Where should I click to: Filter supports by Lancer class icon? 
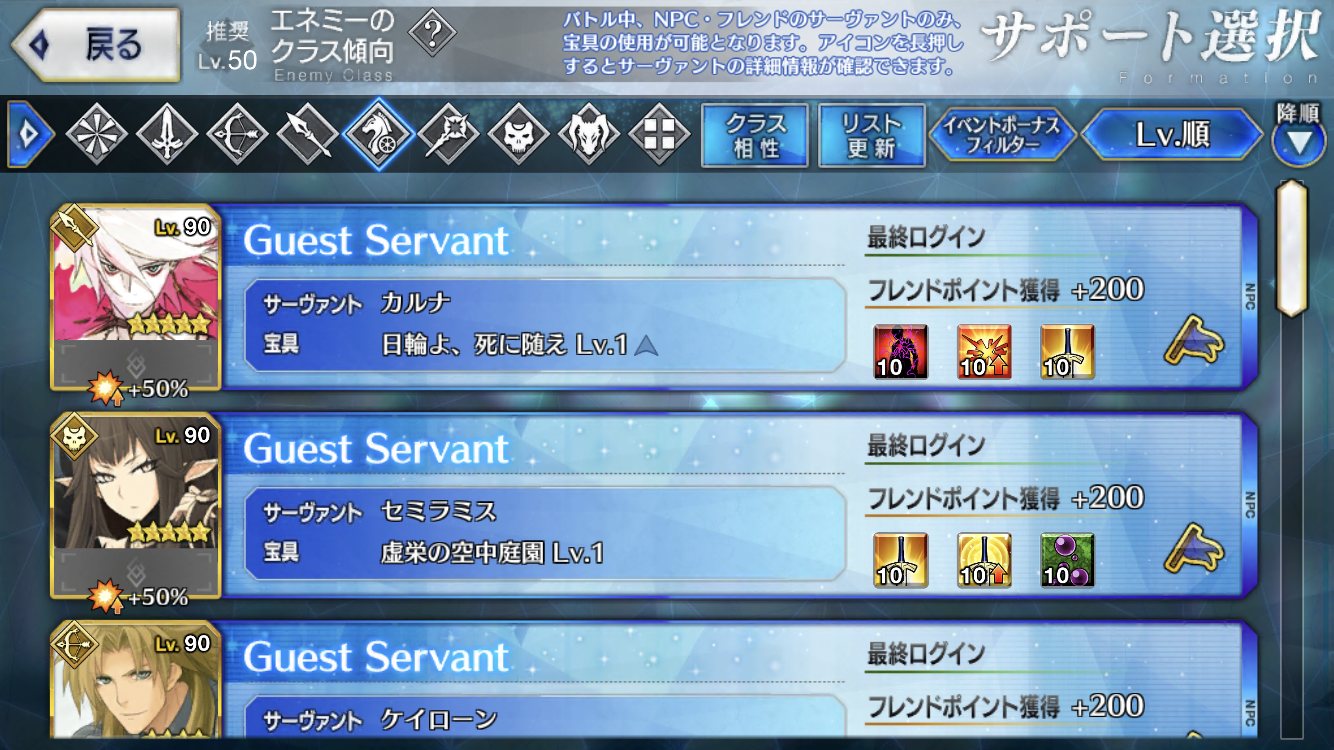pyautogui.click(x=307, y=134)
